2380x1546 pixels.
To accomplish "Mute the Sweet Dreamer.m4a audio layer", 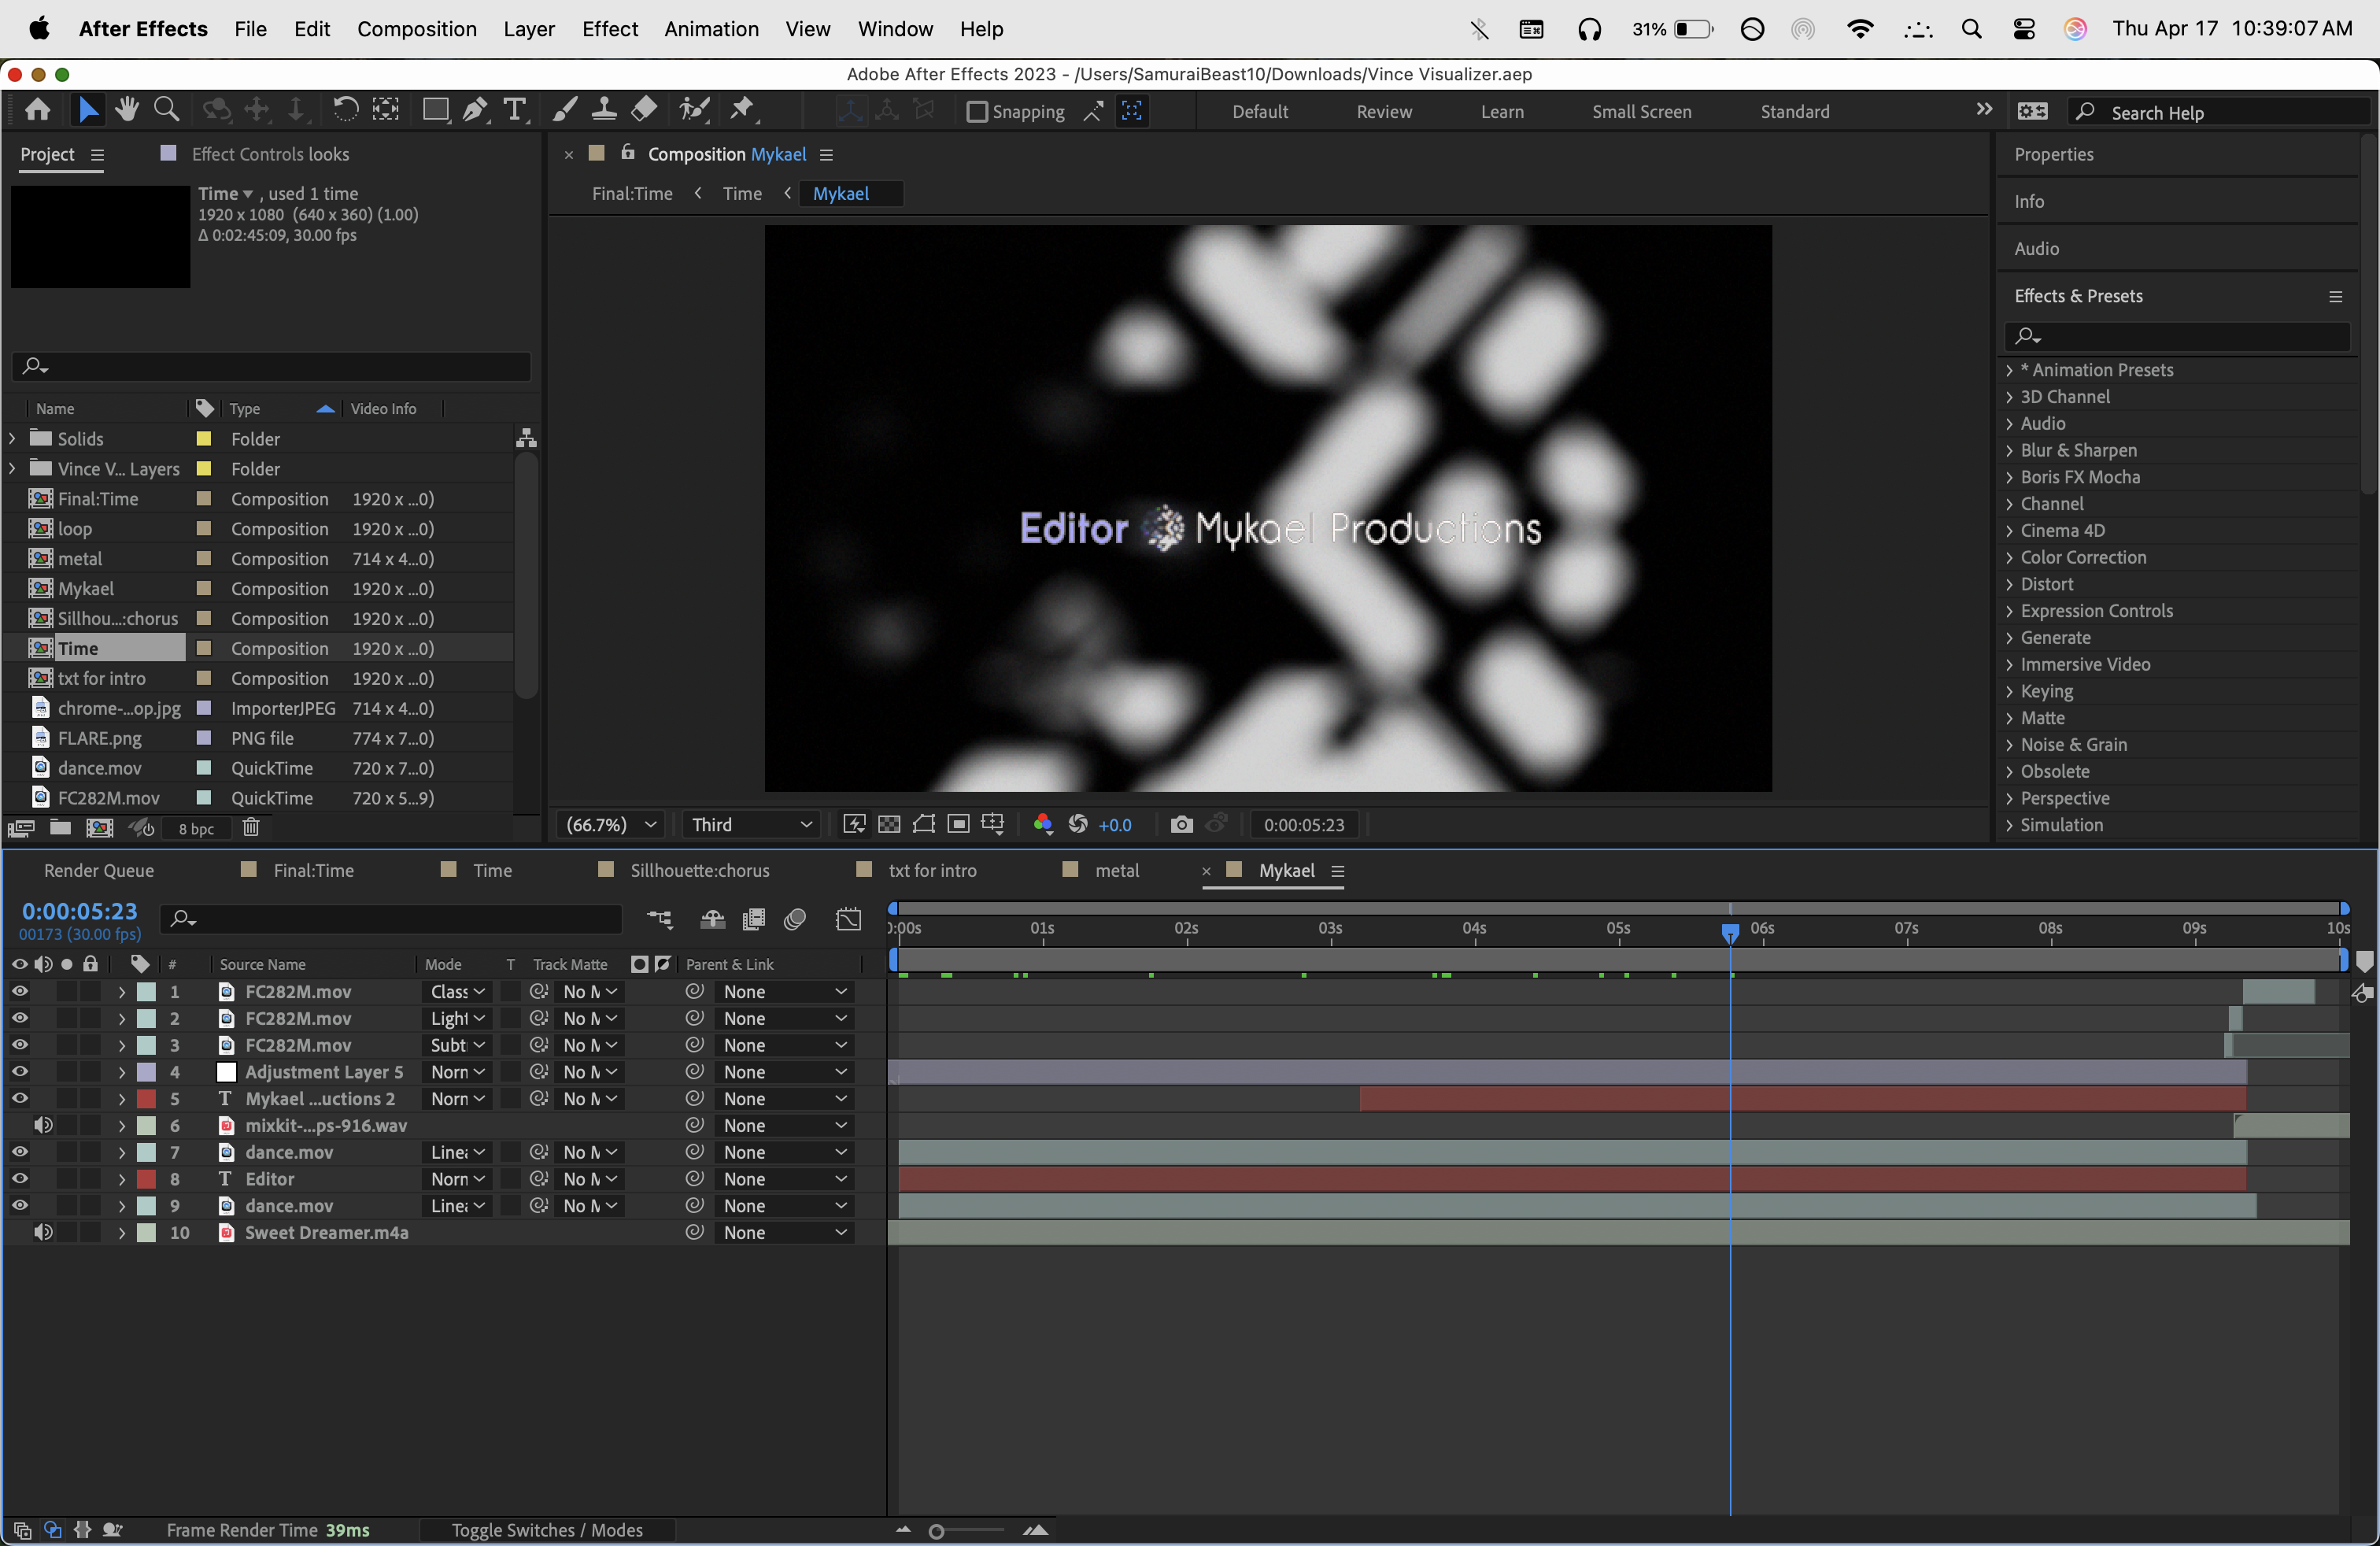I will coord(43,1232).
